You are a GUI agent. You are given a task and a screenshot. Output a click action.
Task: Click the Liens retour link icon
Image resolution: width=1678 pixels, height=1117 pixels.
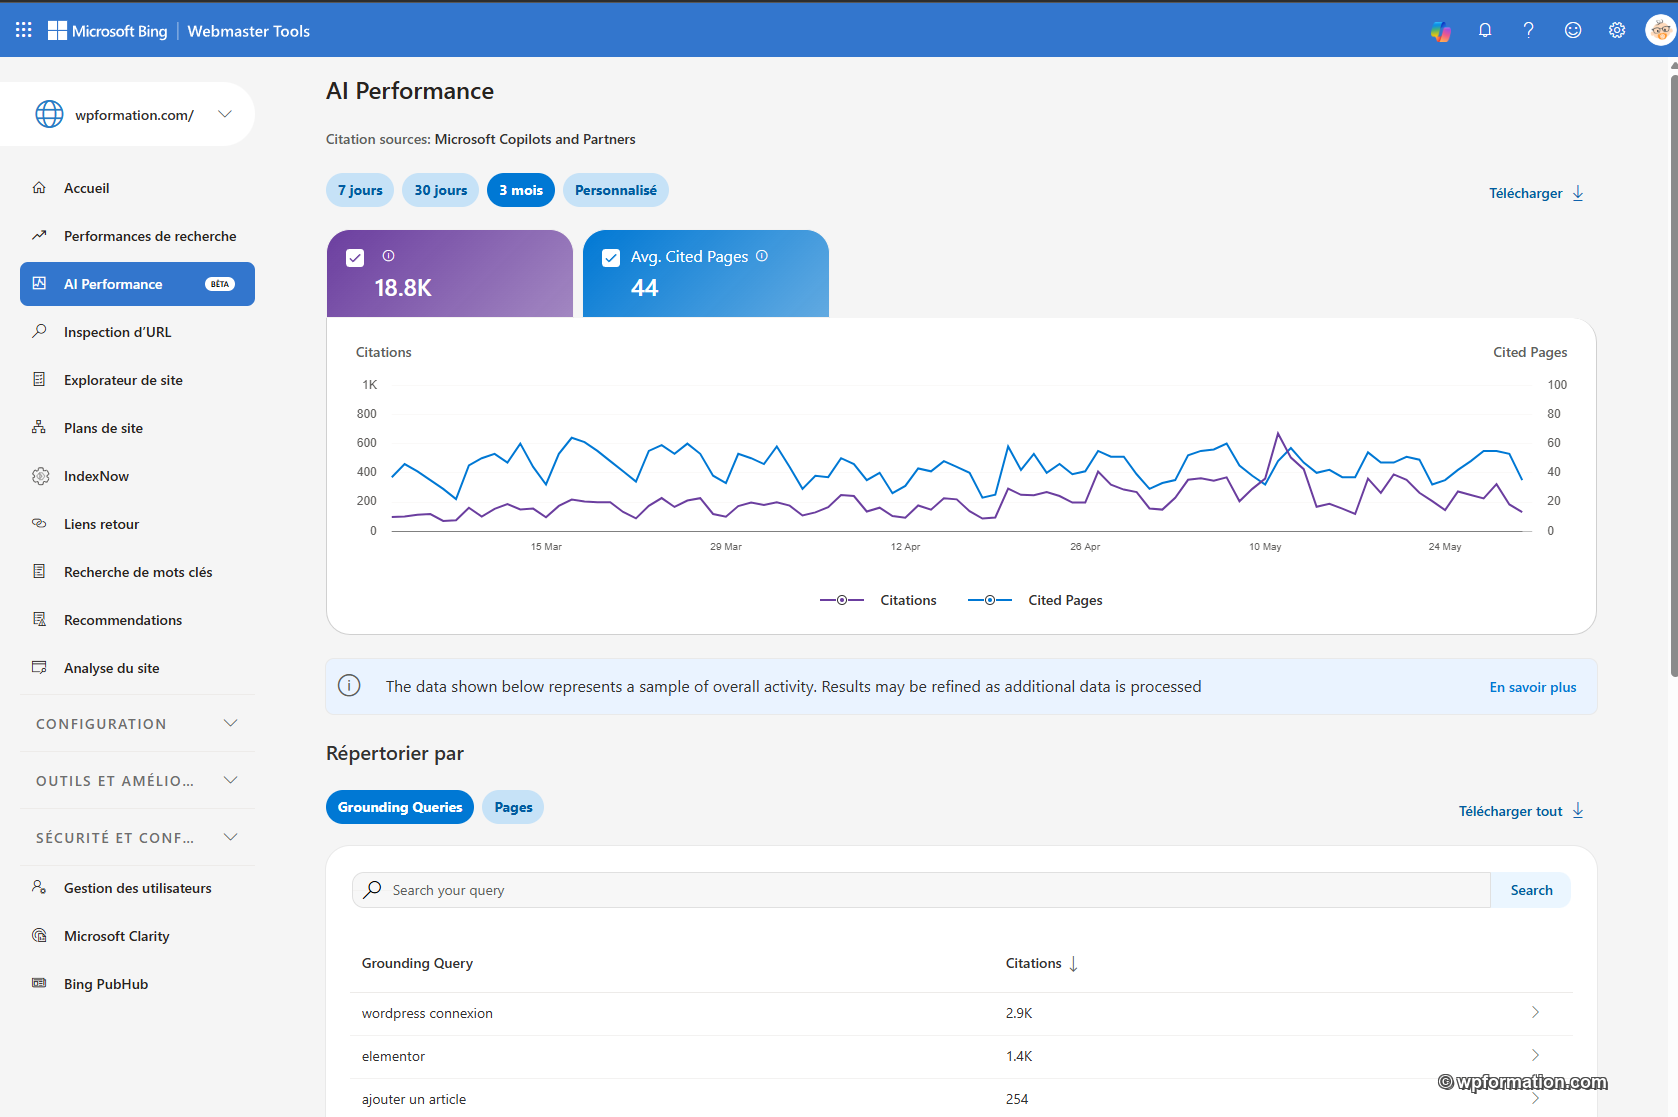pos(39,523)
